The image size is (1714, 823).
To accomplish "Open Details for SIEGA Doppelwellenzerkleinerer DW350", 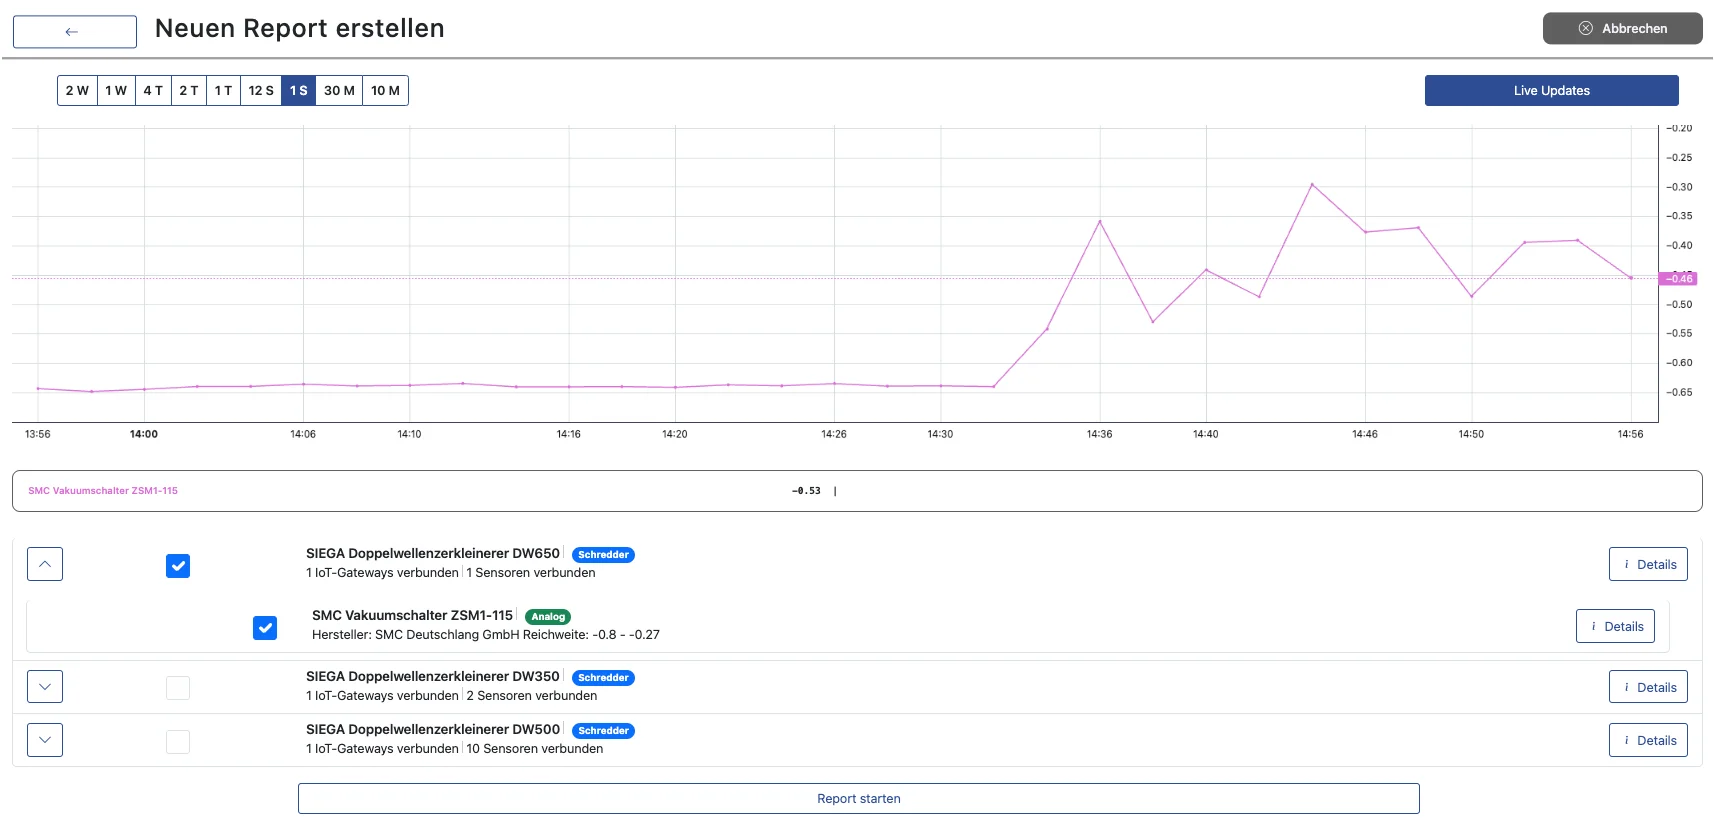I will click(1647, 688).
